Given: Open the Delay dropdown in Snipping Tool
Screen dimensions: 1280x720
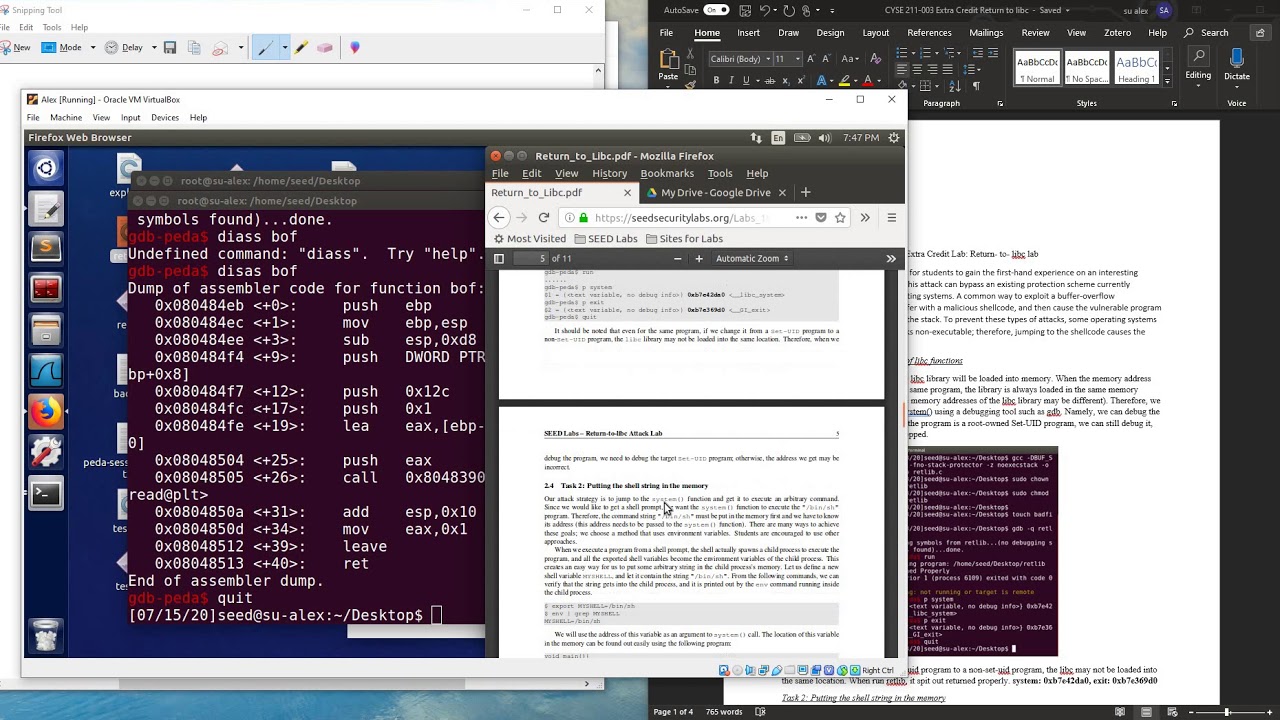Looking at the screenshot, I should (153, 47).
